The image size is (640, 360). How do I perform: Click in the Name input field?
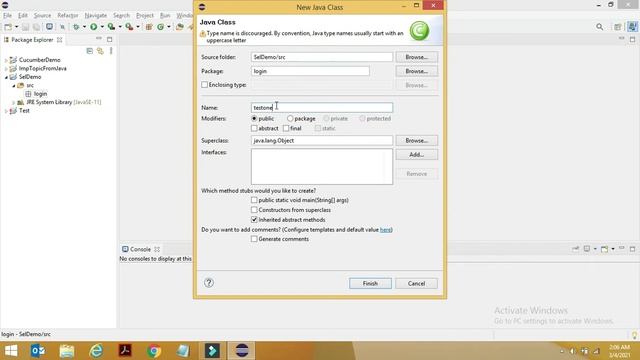pos(322,107)
